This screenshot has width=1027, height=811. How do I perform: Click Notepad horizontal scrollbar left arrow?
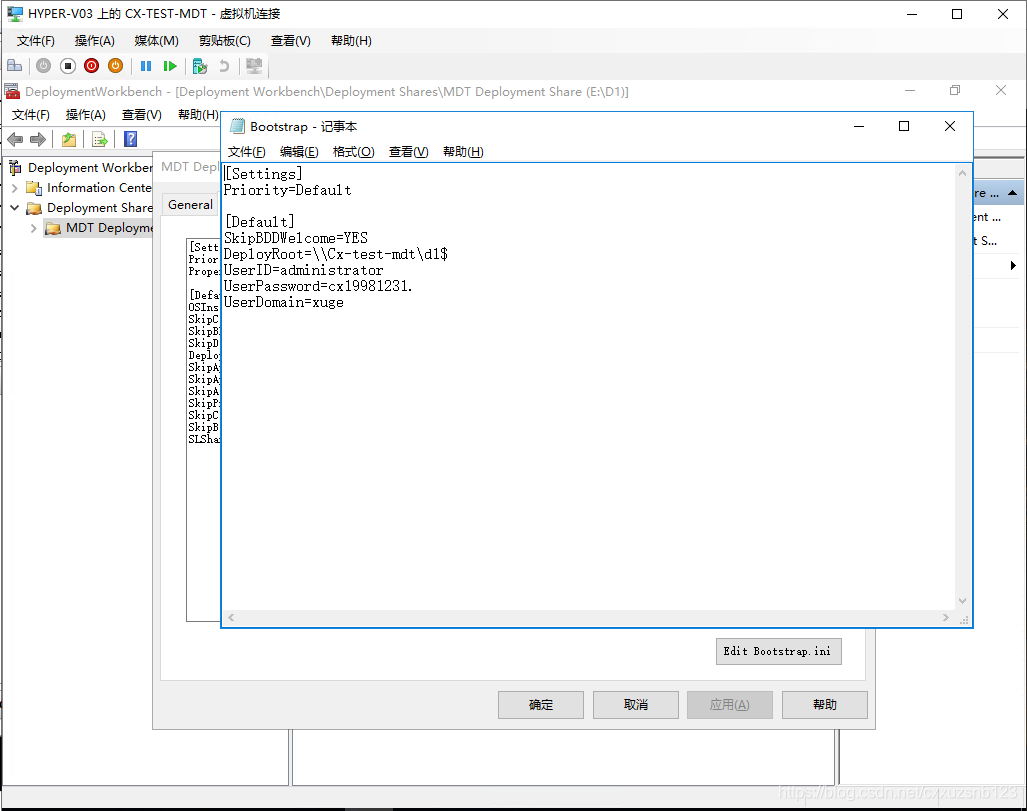(x=231, y=617)
